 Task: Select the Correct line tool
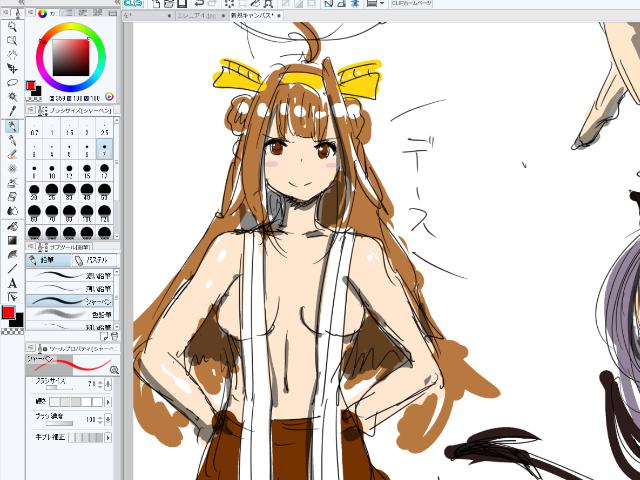[12, 296]
